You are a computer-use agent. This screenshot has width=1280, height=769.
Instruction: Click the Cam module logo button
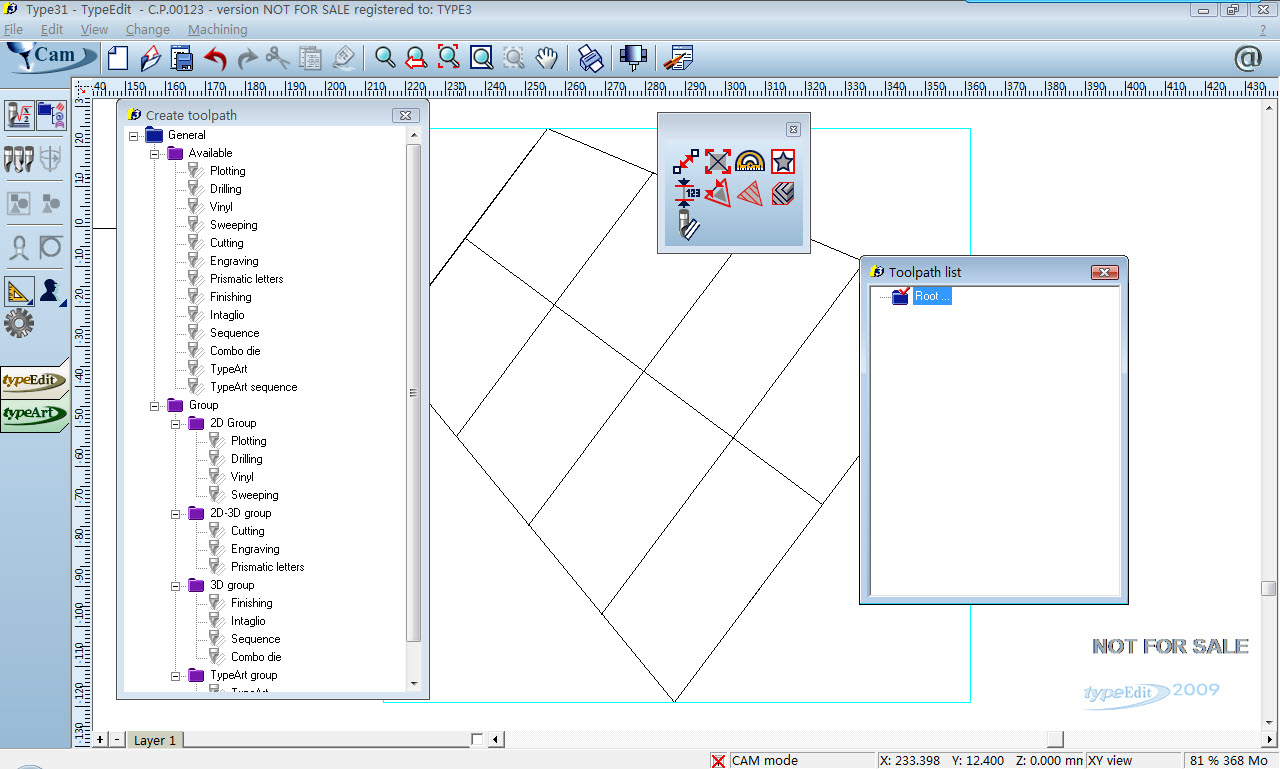click(50, 57)
